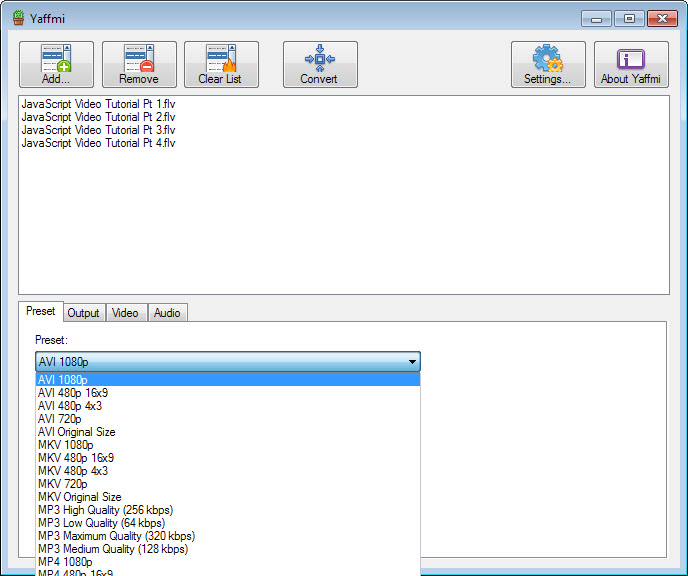This screenshot has height=576, width=688.
Task: Choose AVI 480p 4x3 preset
Action: pos(228,406)
